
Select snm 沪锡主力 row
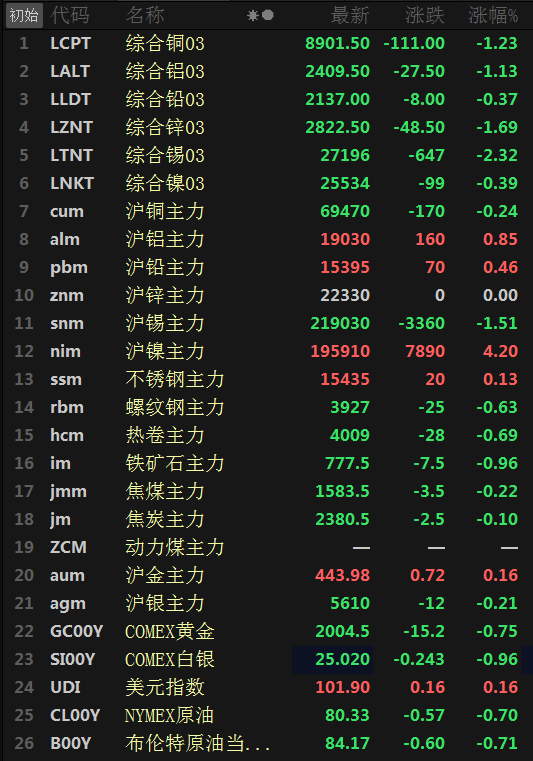click(x=266, y=323)
